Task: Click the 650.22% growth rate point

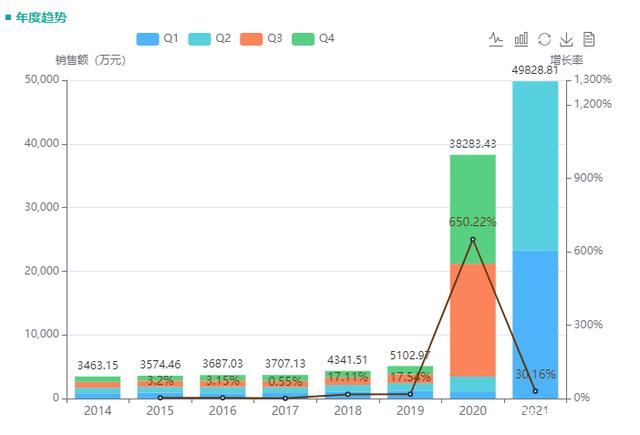Action: pos(473,240)
